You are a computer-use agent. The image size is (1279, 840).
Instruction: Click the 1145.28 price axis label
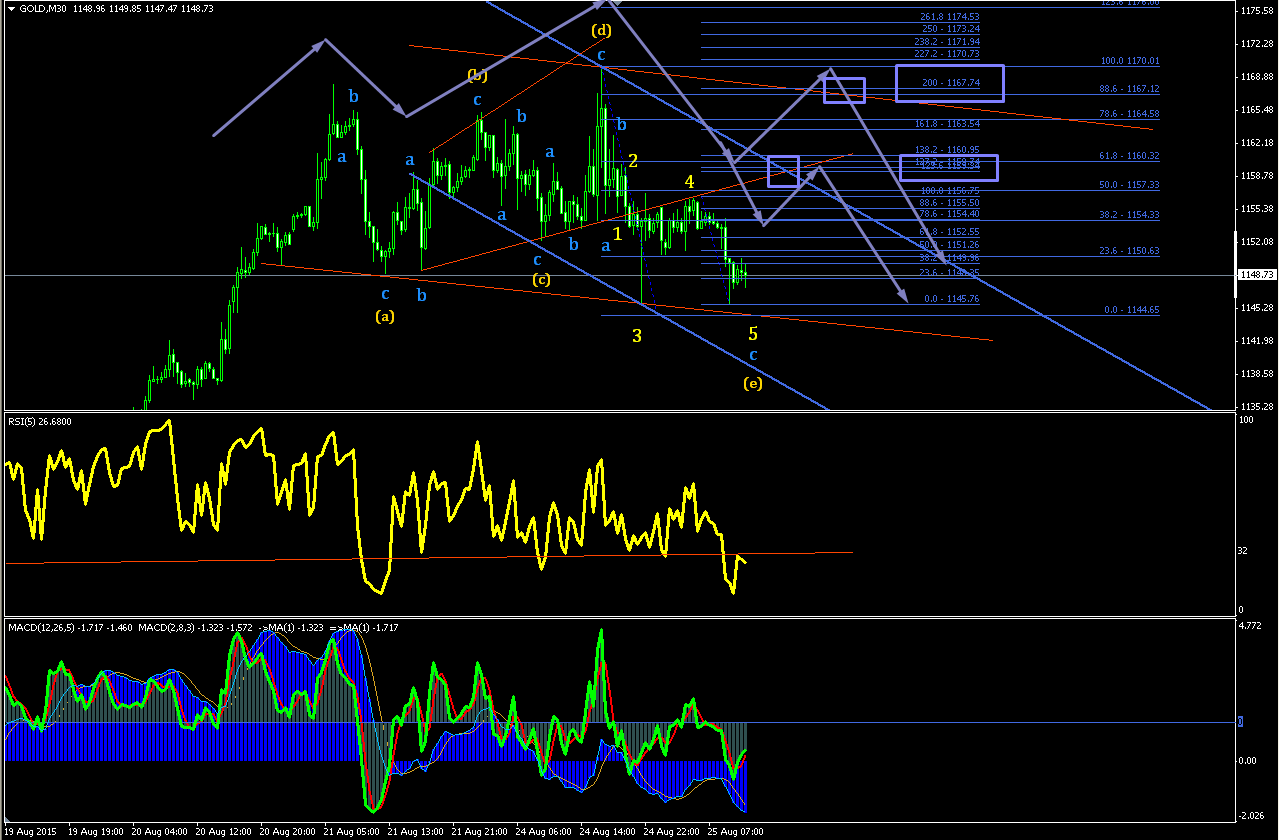(1259, 307)
